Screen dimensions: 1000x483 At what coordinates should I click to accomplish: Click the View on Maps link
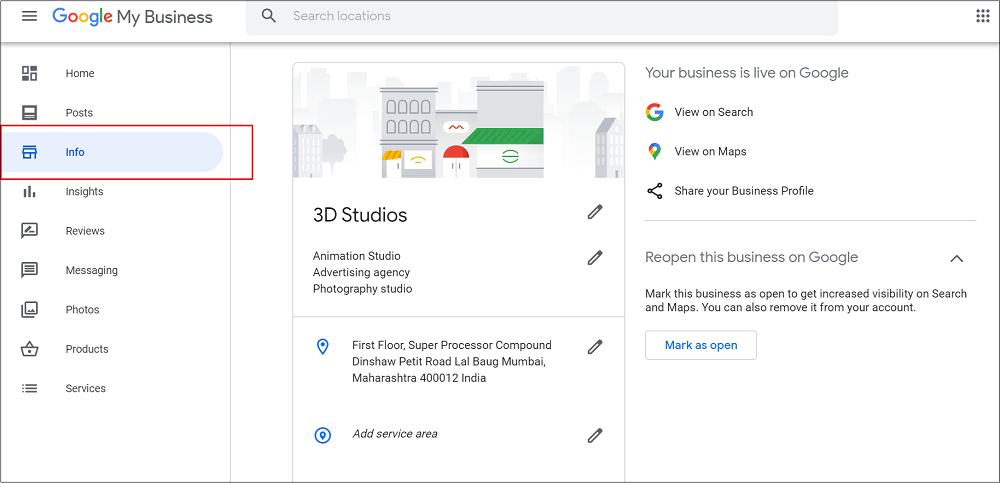(710, 152)
